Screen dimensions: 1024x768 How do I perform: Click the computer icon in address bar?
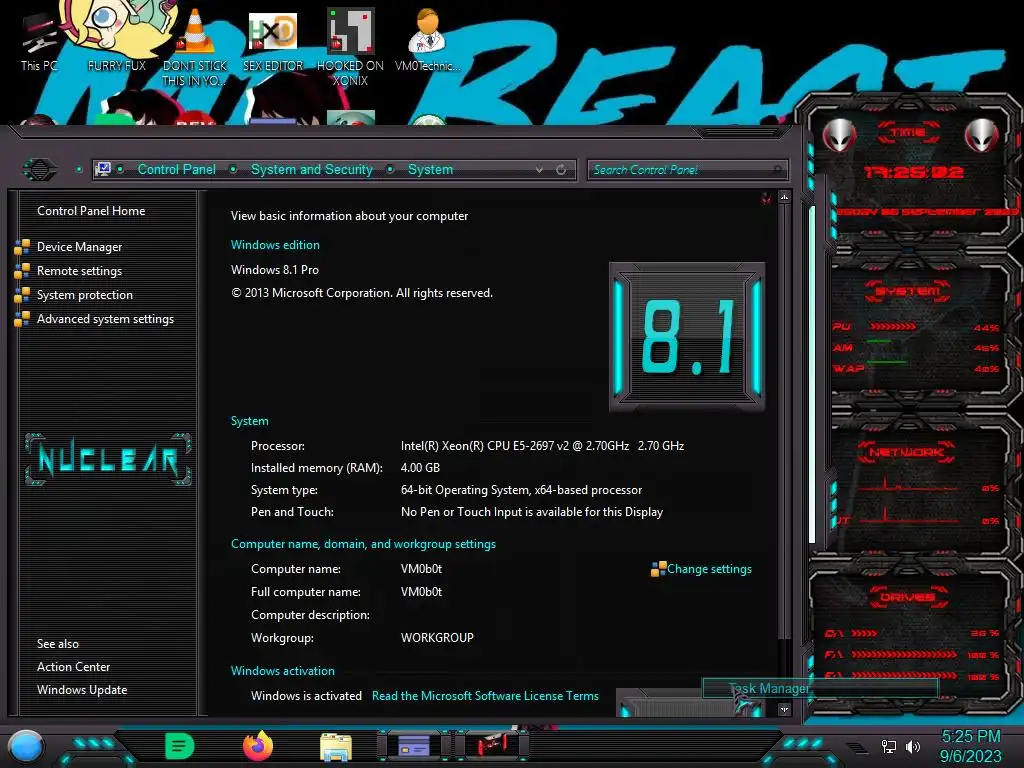pyautogui.click(x=103, y=169)
